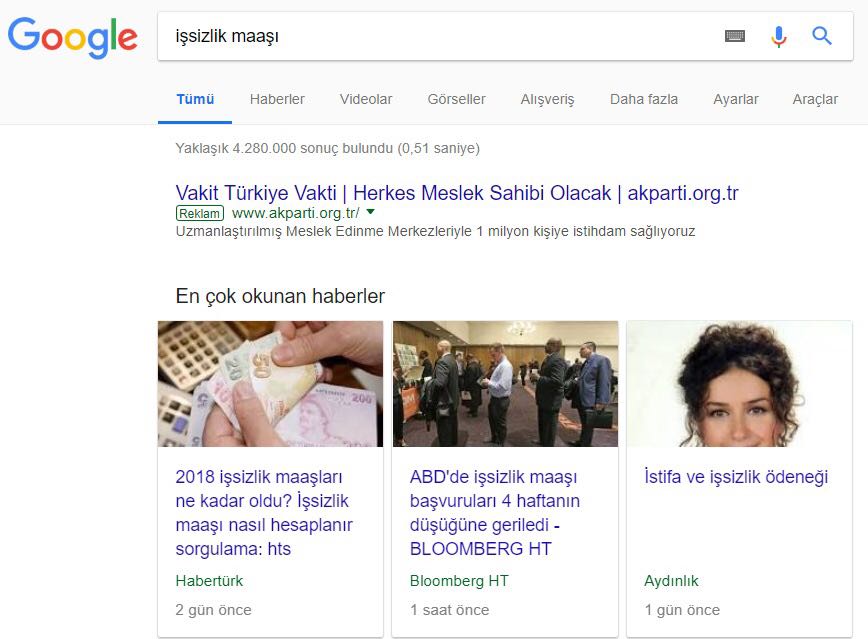This screenshot has height=639, width=868.
Task: Start the search via the magnifier icon
Action: [821, 35]
